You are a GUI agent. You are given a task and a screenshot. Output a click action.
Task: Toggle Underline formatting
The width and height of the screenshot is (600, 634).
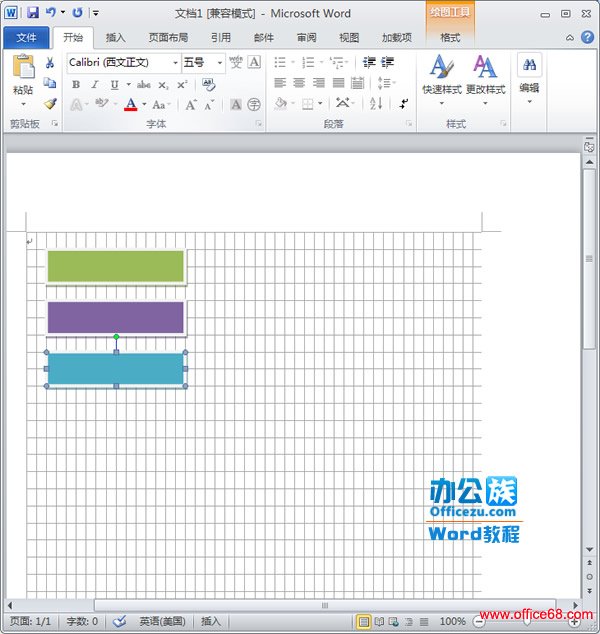[x=115, y=85]
